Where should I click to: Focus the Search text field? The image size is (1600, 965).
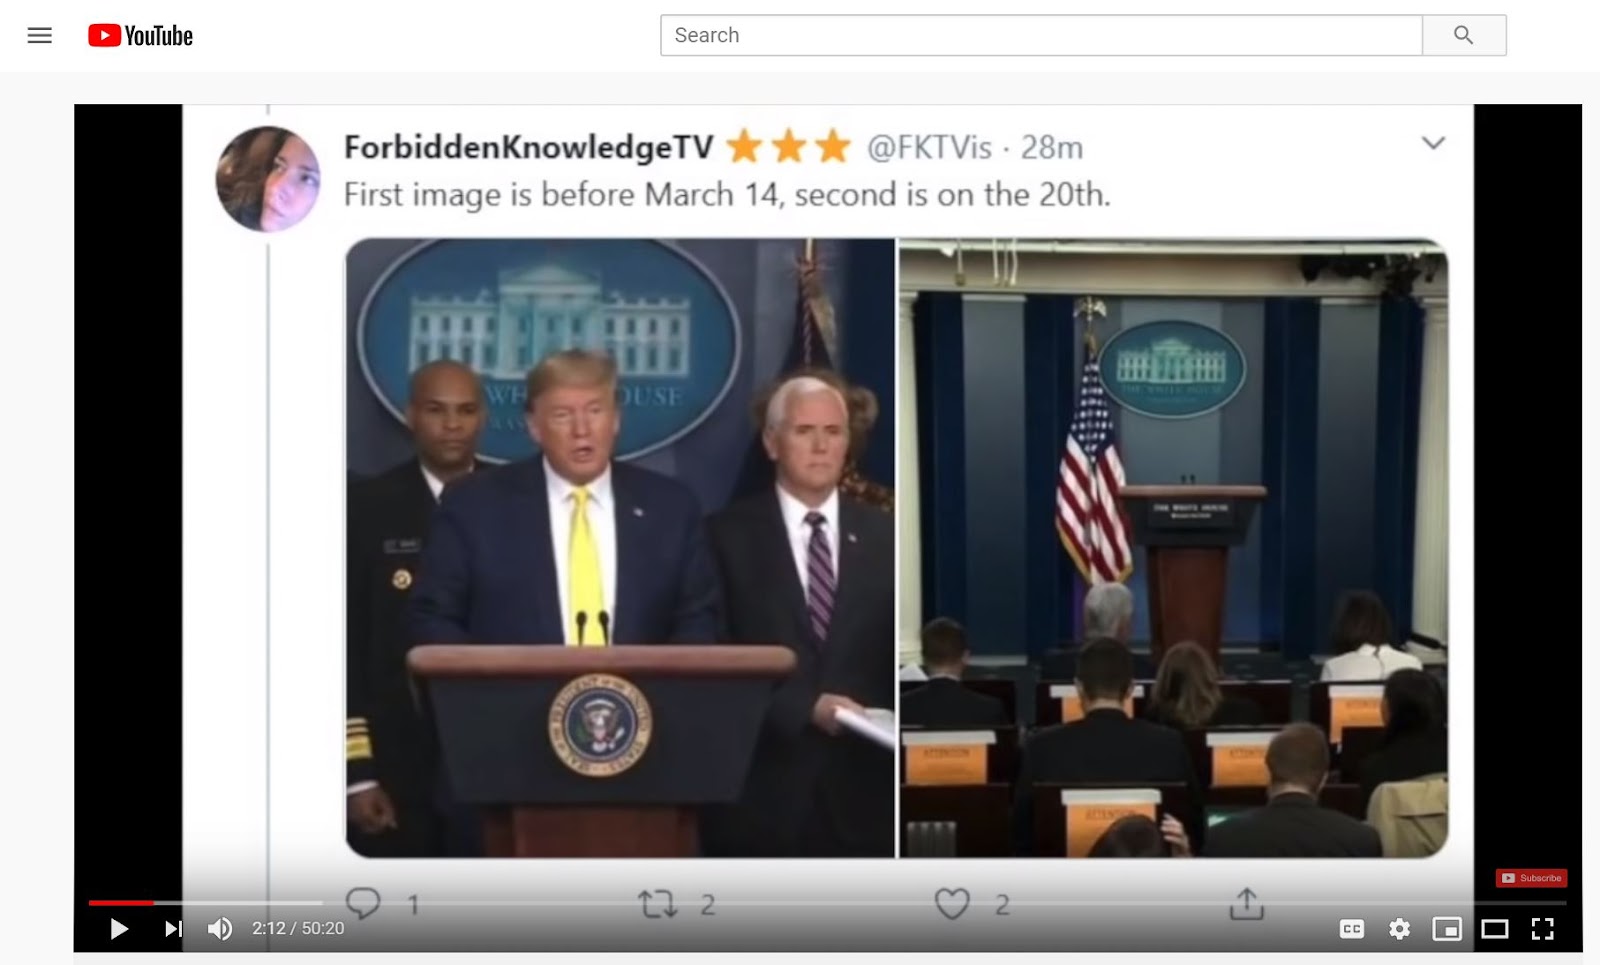(x=1041, y=35)
